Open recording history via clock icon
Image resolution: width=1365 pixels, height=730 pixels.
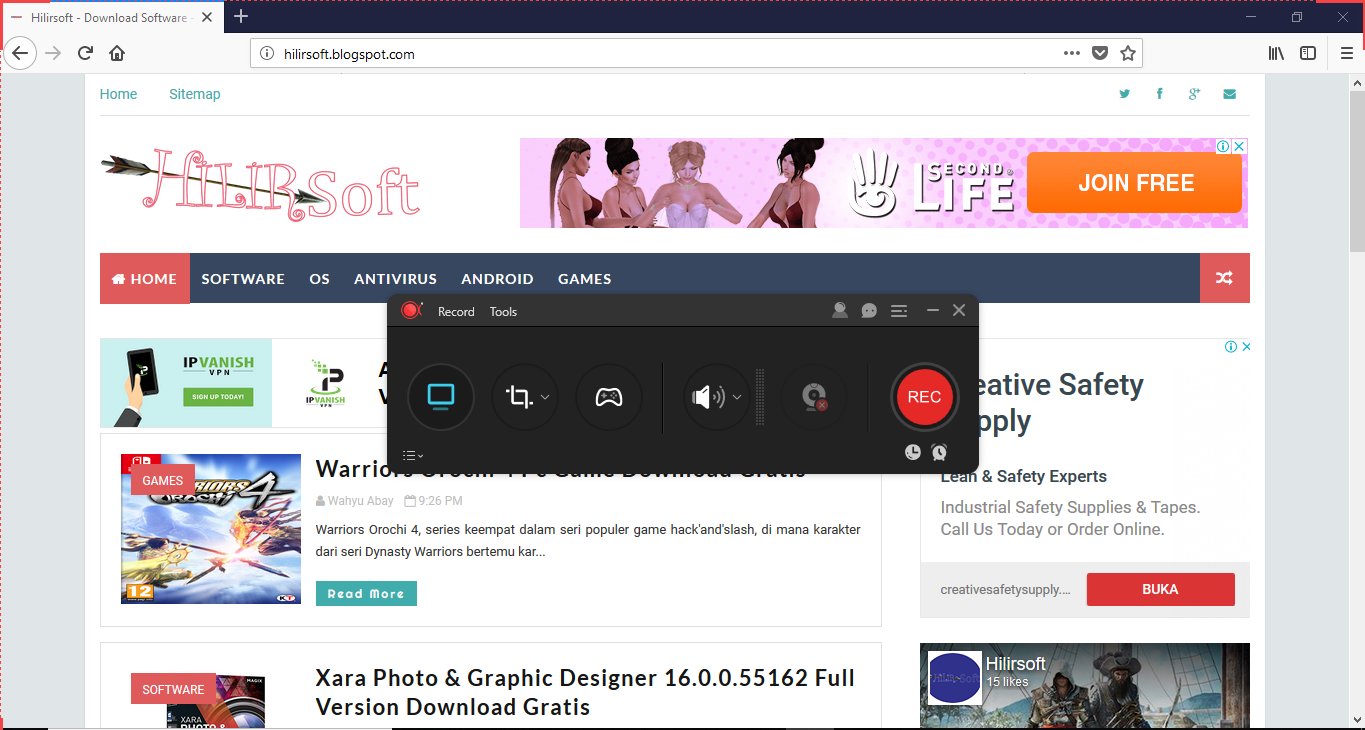click(x=912, y=452)
